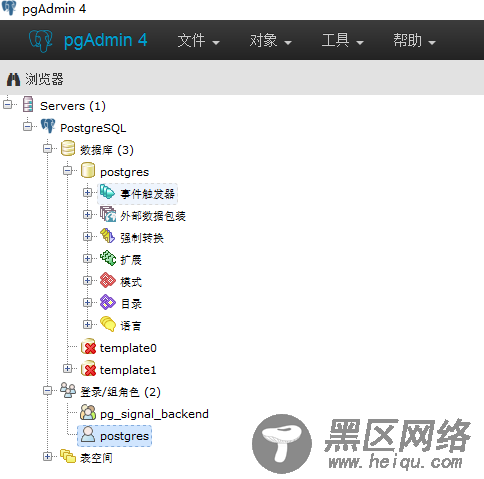Click the template1 disconnected database icon

click(x=88, y=369)
